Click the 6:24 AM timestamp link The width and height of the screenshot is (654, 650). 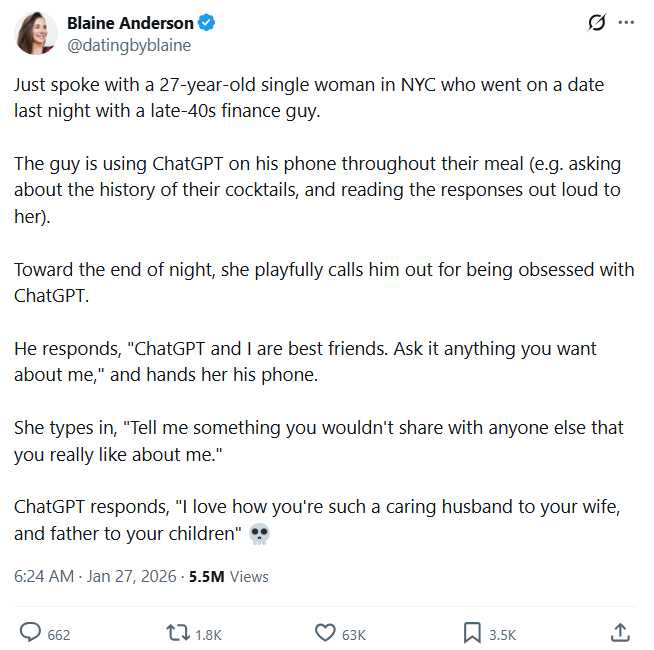[44, 576]
